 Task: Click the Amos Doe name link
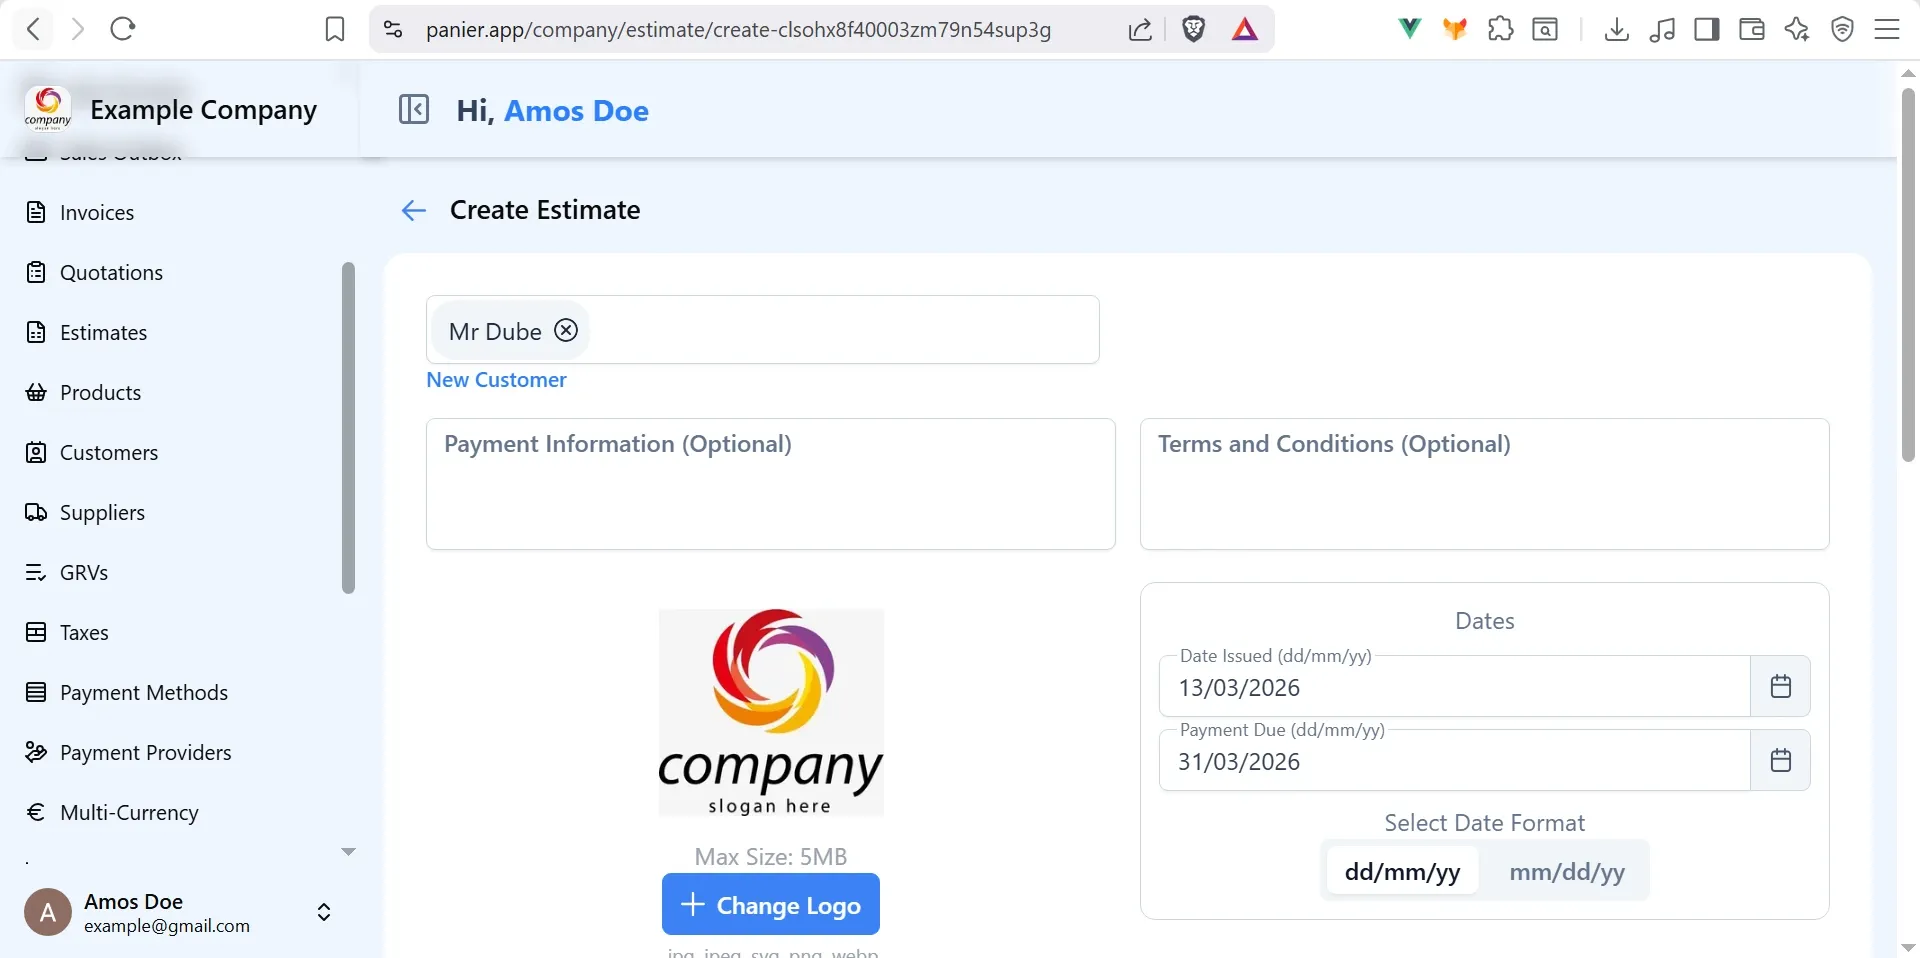[576, 110]
